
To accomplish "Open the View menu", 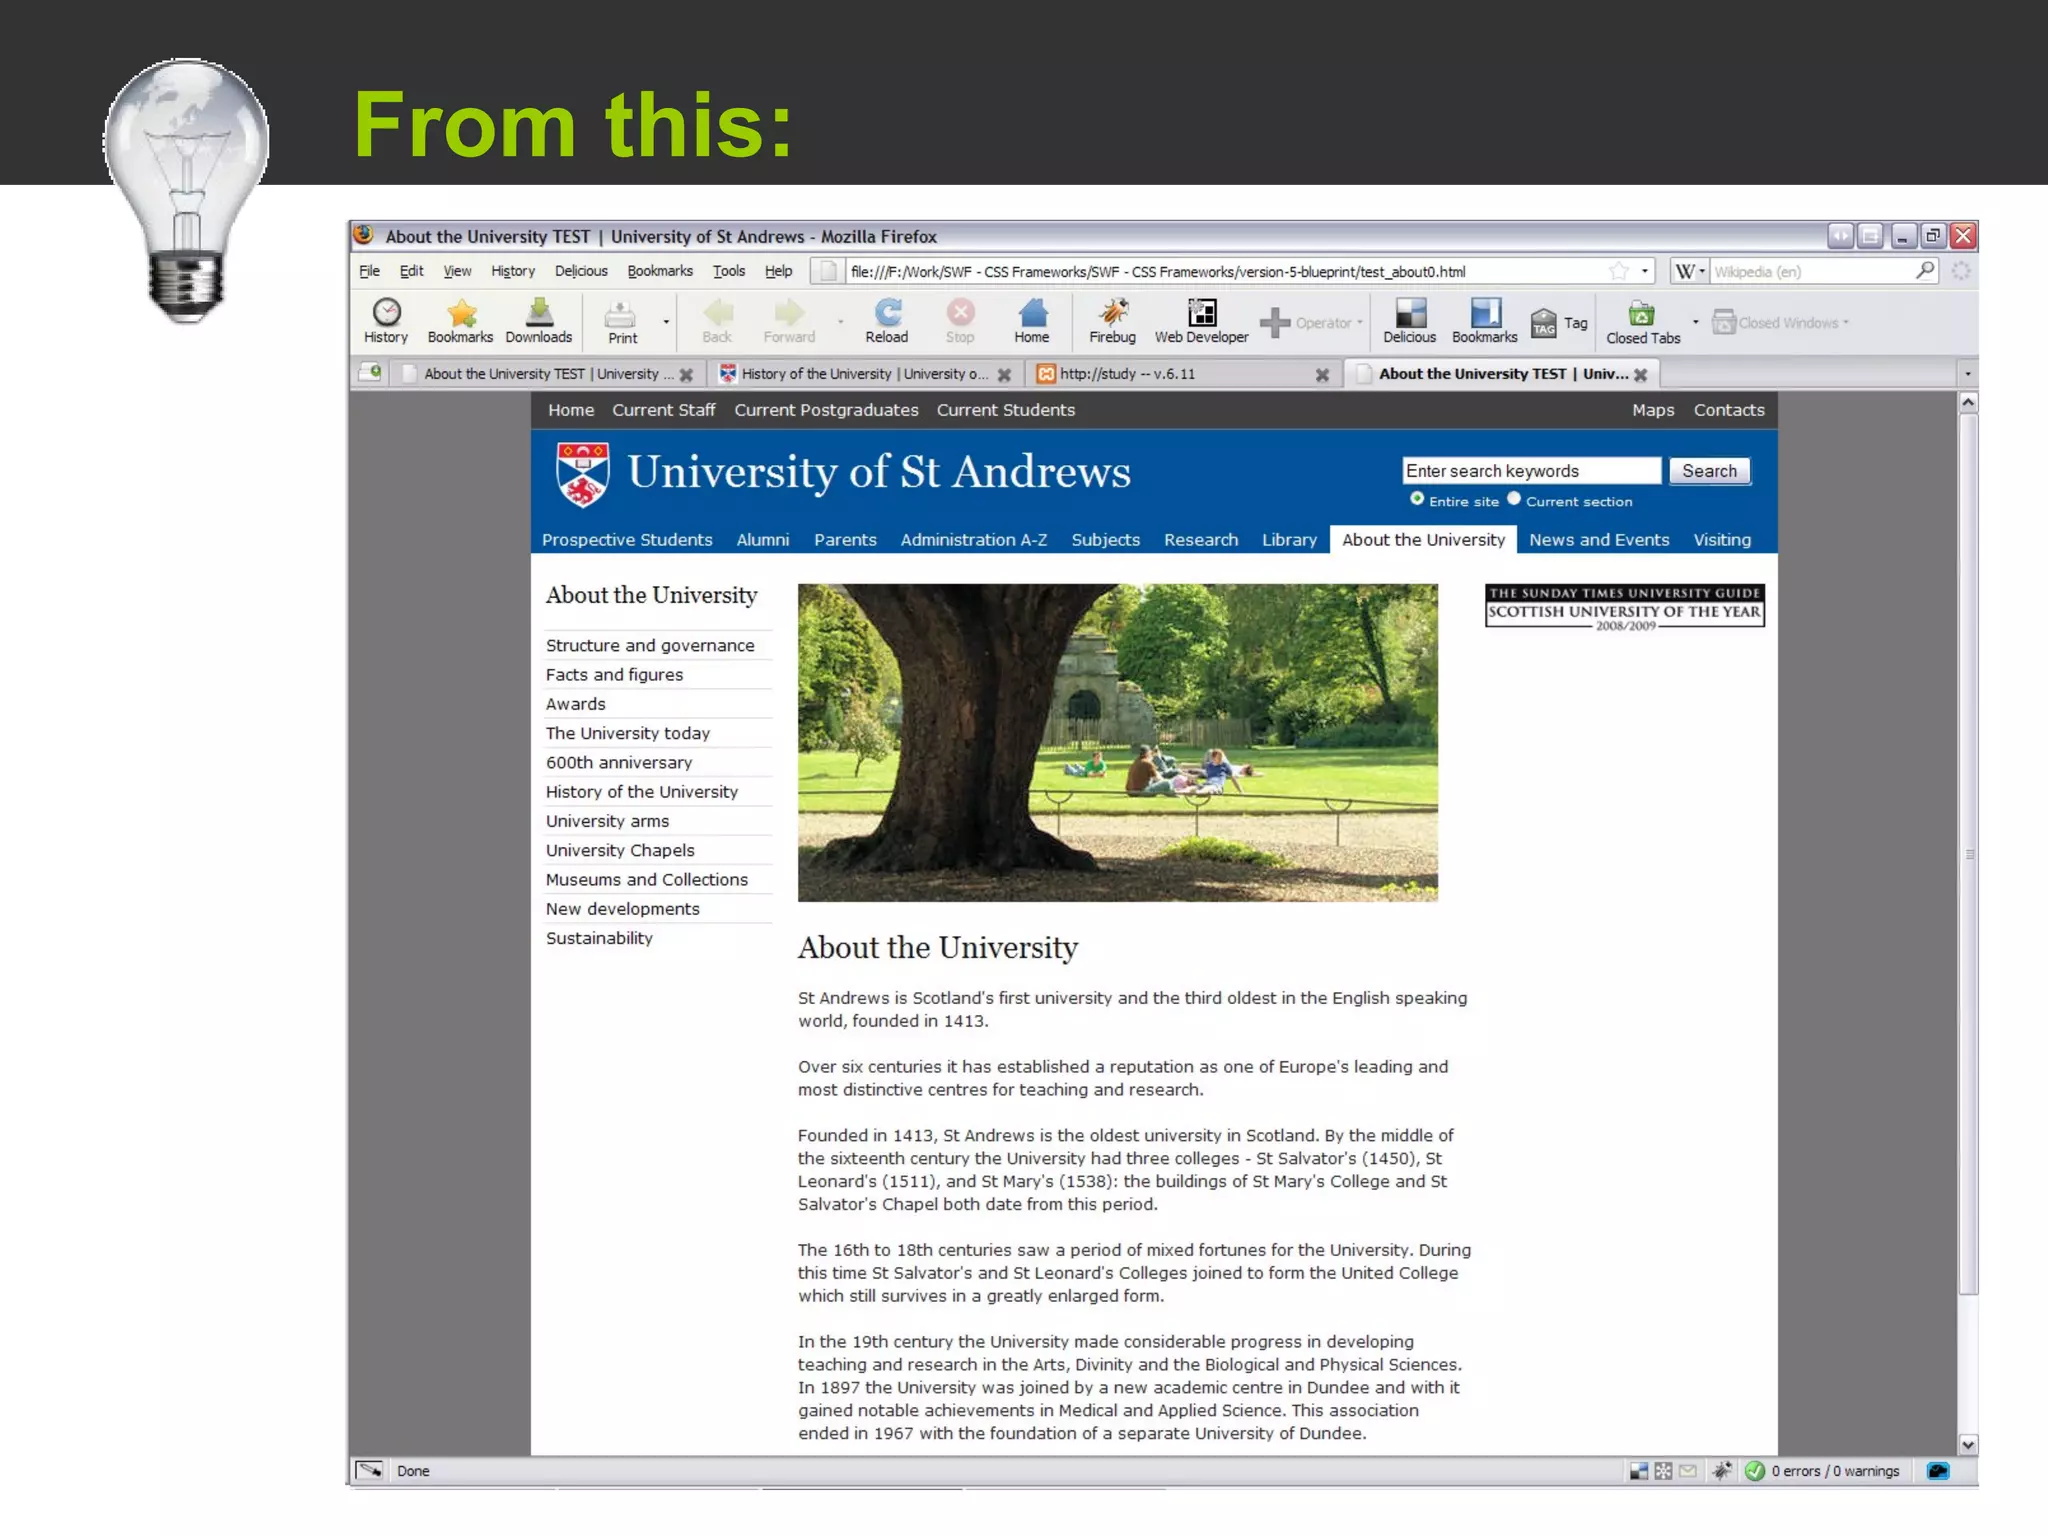I will 457,271.
